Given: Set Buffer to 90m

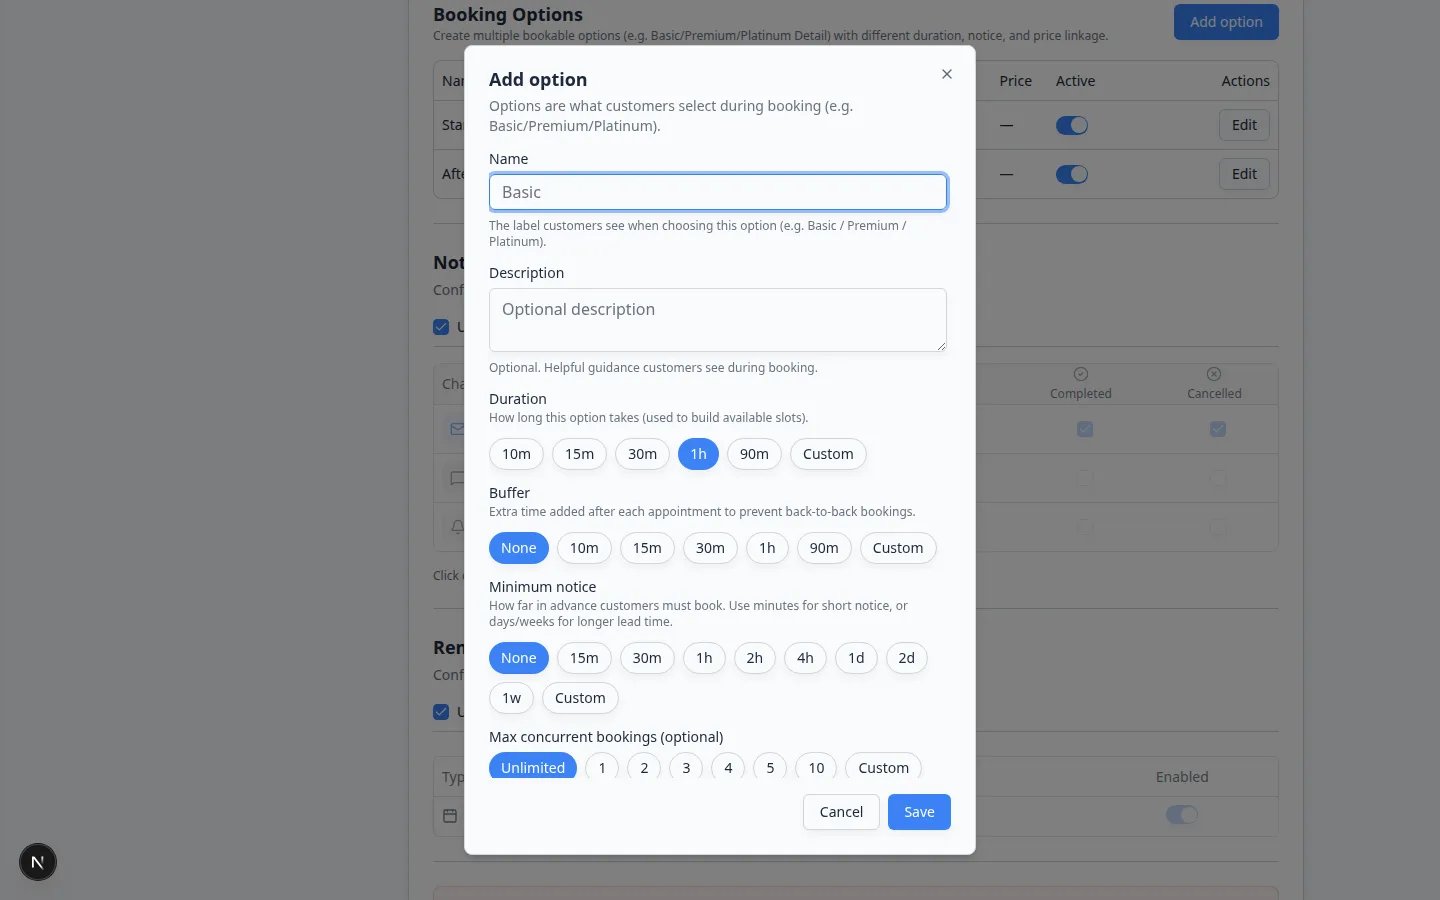Looking at the screenshot, I should click(x=824, y=548).
